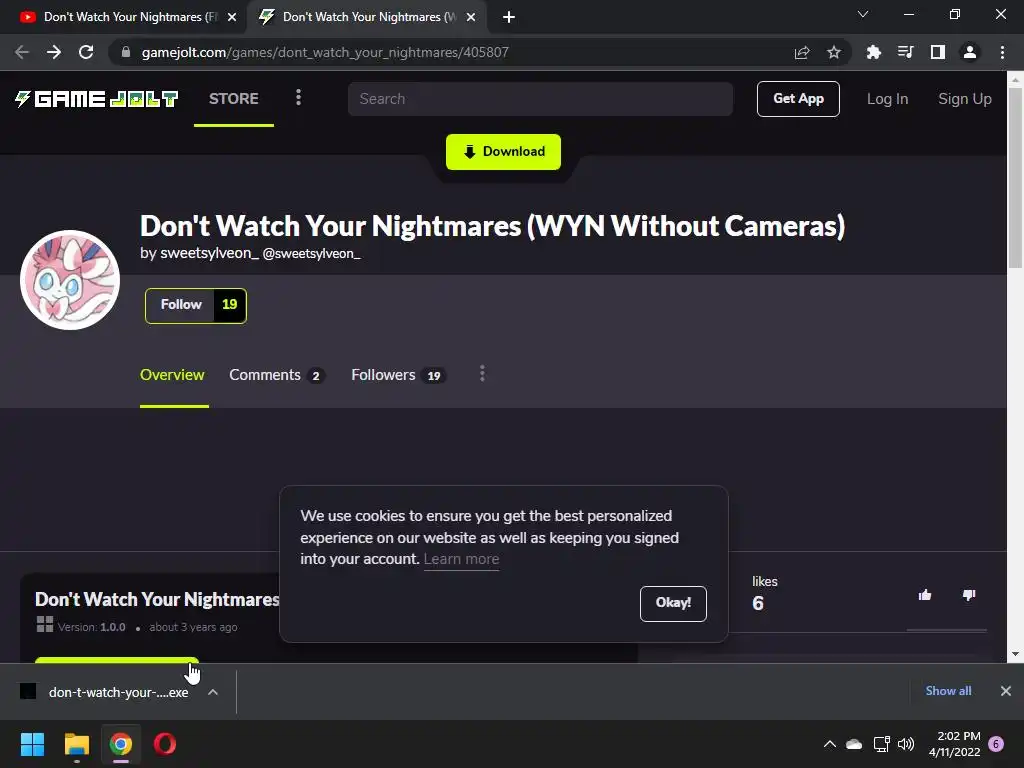Image resolution: width=1024 pixels, height=768 pixels.
Task: Close the downloads bar
Action: point(1006,691)
